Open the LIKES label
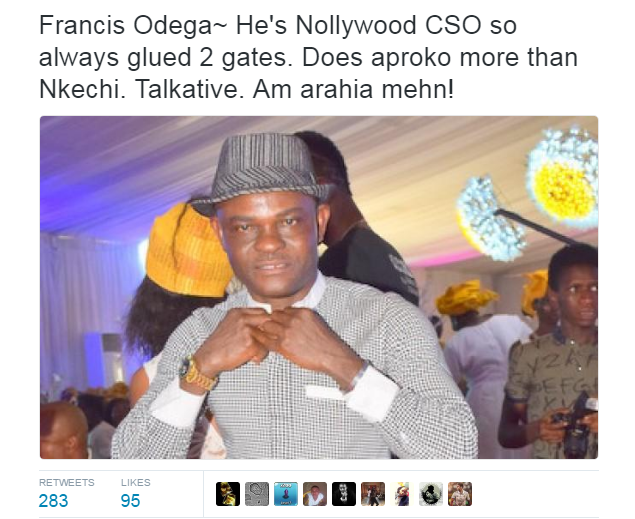This screenshot has height=519, width=635. point(136,483)
